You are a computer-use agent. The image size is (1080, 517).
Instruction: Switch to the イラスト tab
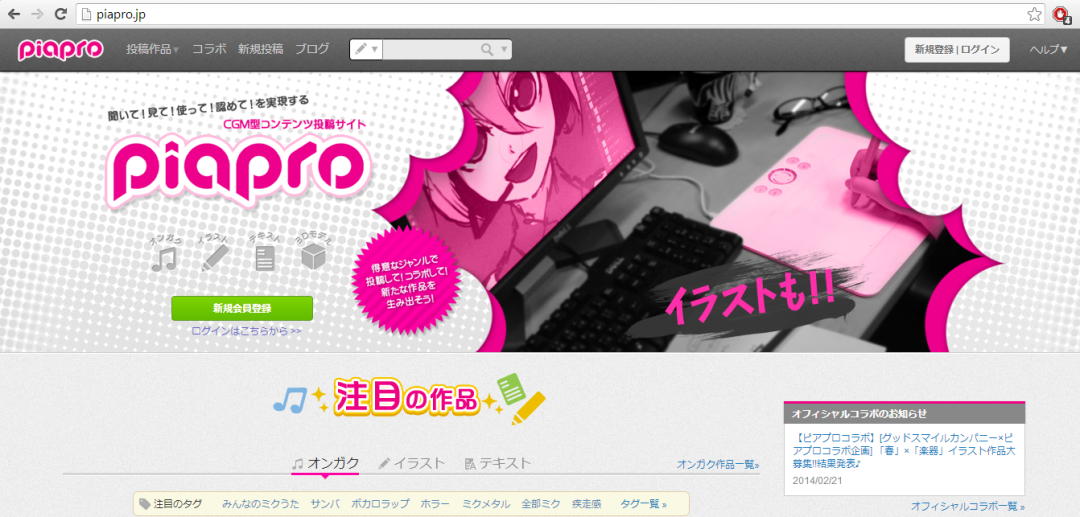click(412, 464)
